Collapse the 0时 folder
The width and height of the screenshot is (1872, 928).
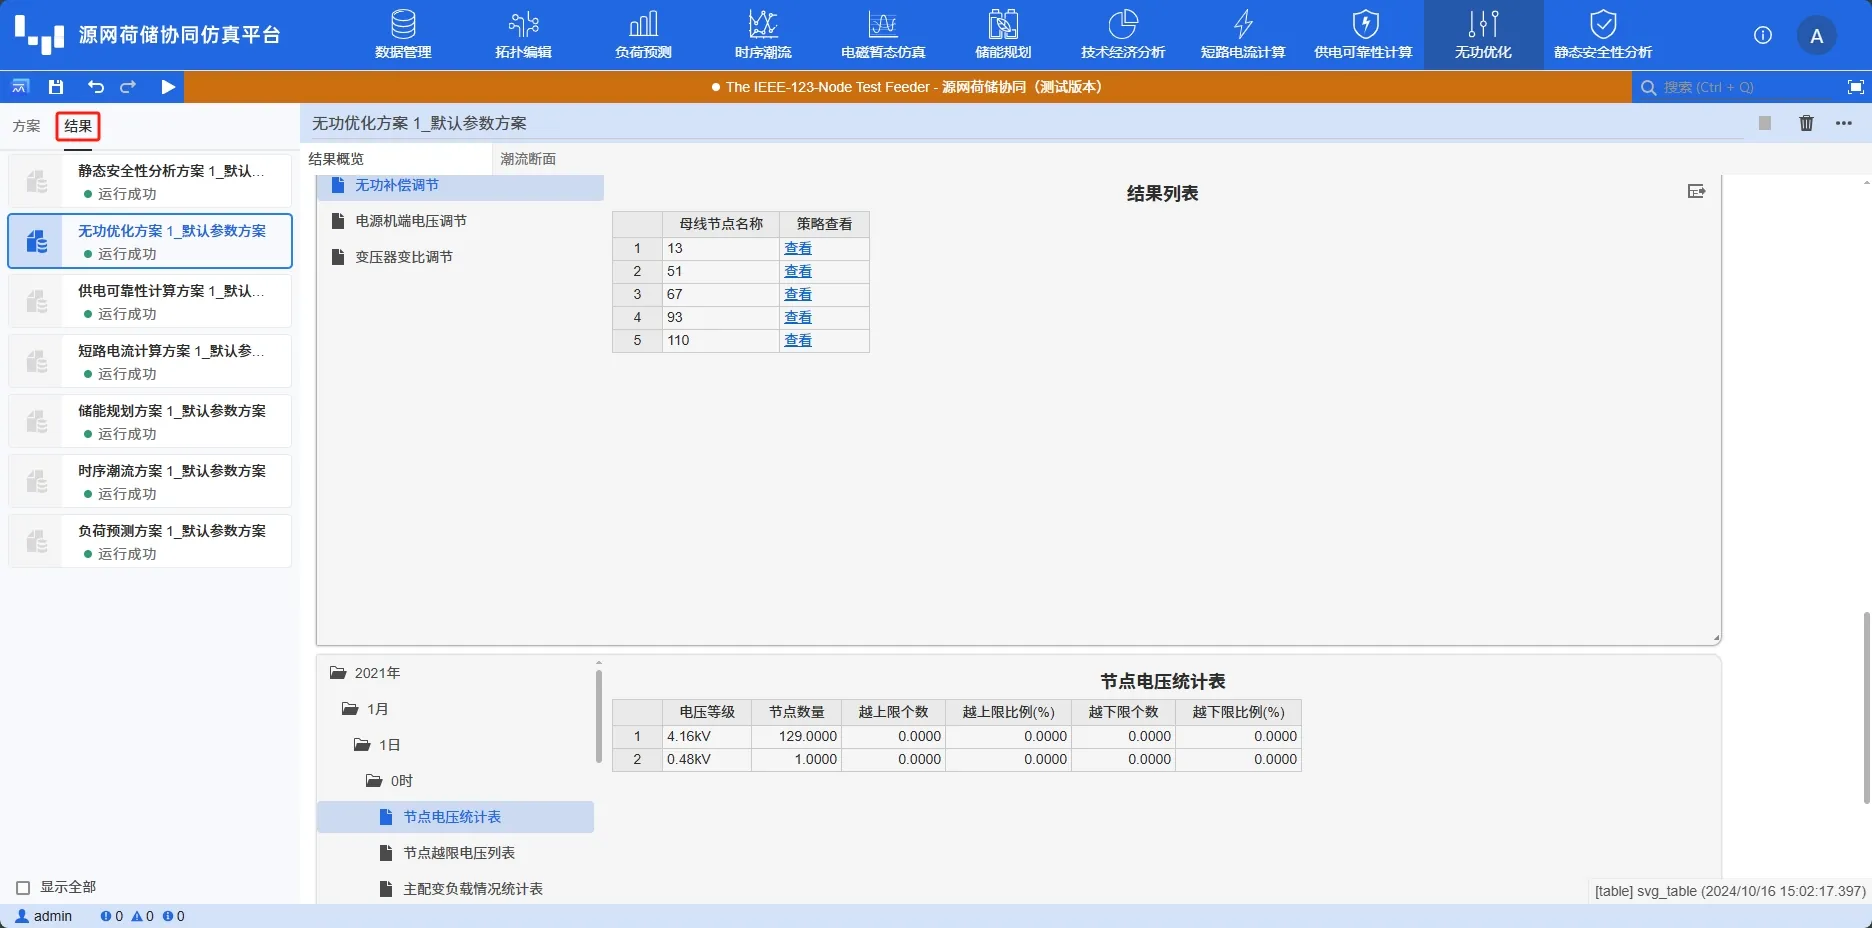(x=374, y=781)
